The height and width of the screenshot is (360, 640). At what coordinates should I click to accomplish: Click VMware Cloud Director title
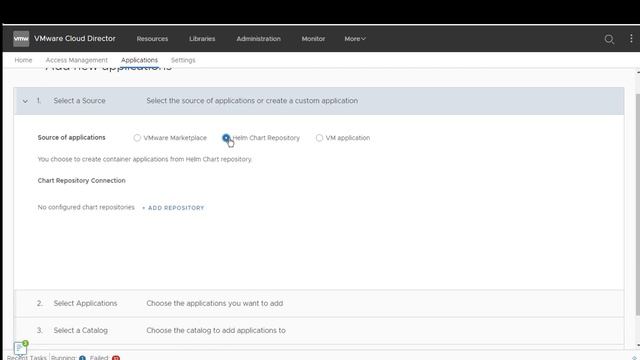point(75,38)
